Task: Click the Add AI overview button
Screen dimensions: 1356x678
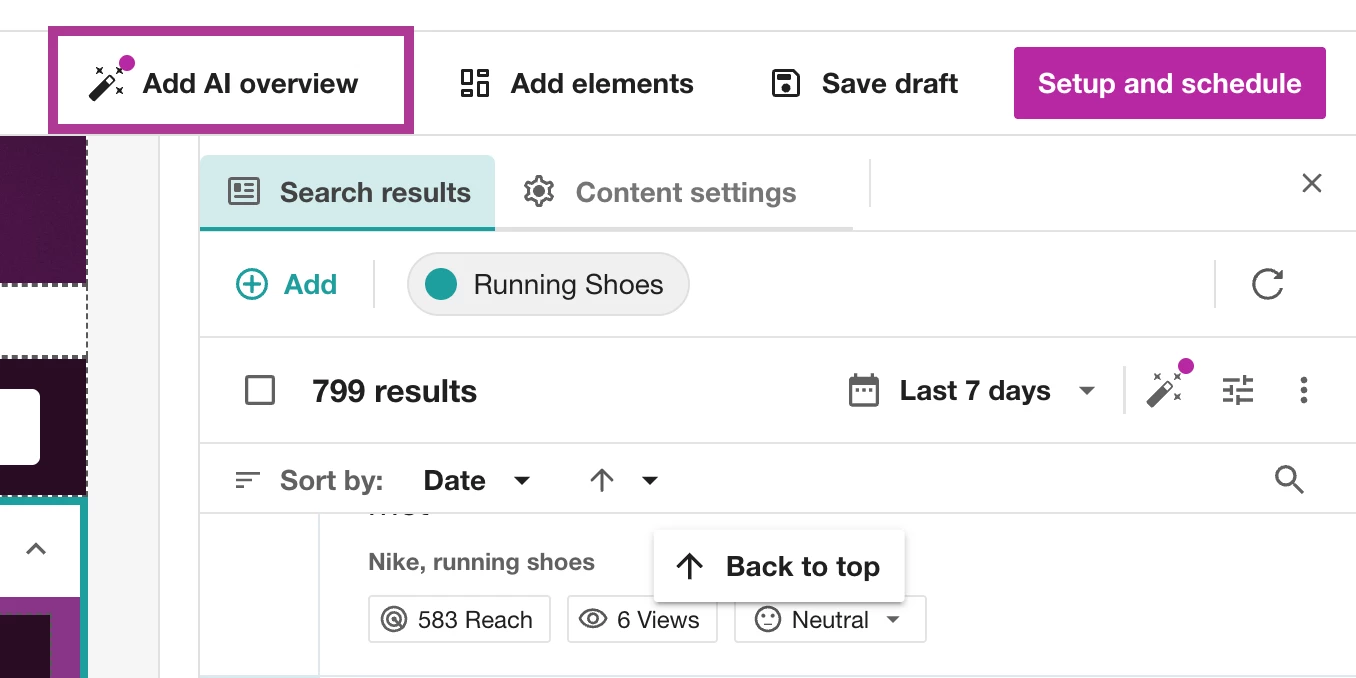Action: (x=230, y=83)
